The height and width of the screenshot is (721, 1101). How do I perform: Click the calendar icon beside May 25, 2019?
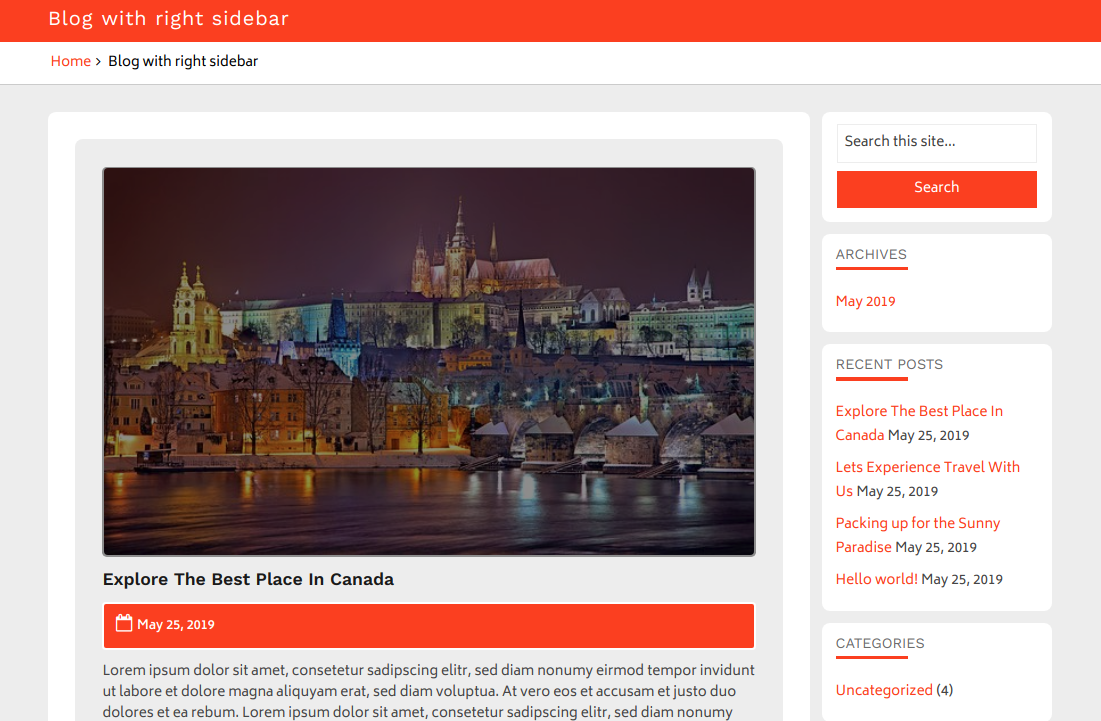coord(124,623)
